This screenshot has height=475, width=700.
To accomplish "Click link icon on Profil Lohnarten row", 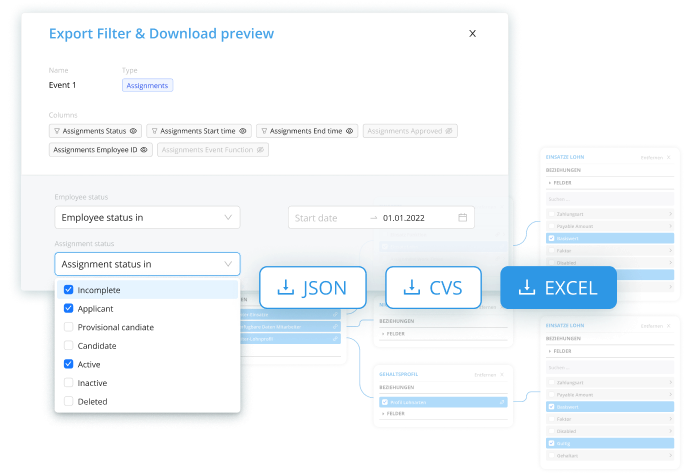I will coord(502,402).
